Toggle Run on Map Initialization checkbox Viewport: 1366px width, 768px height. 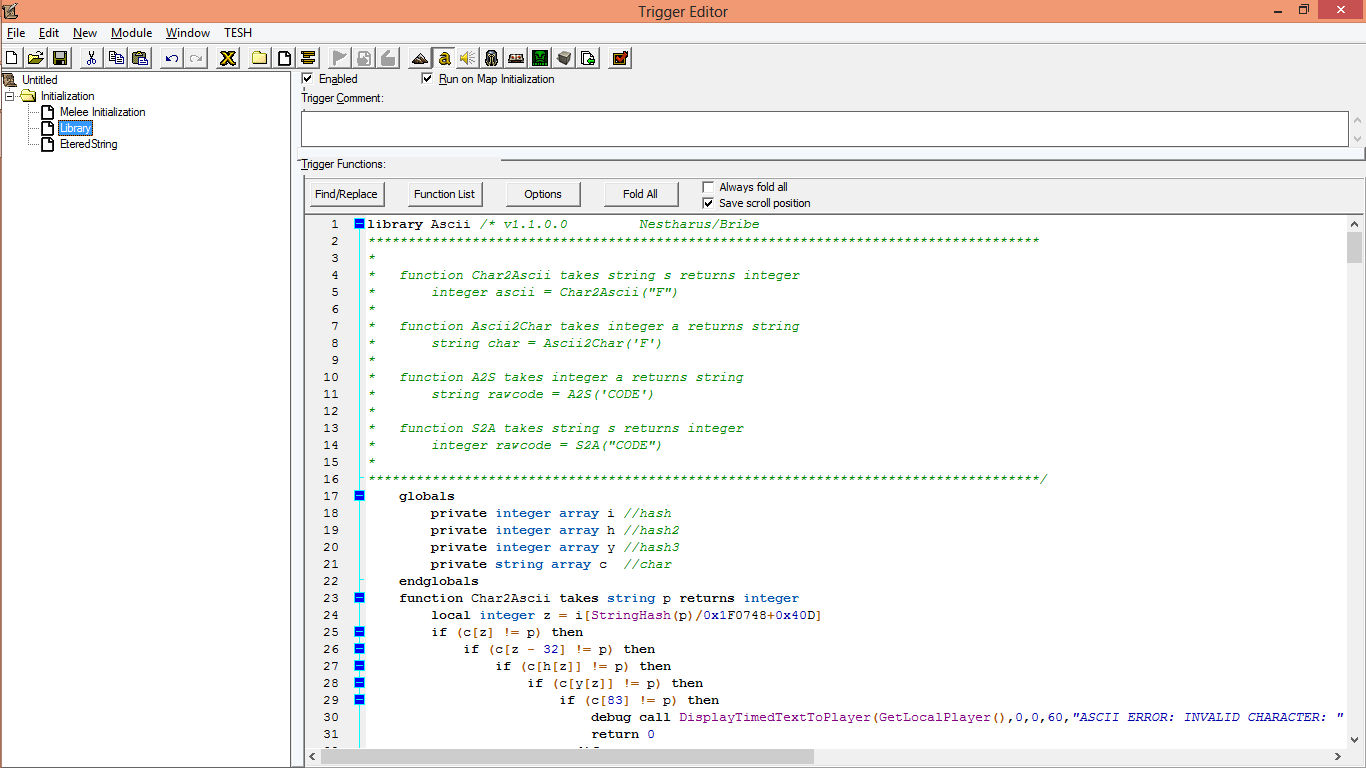[x=428, y=79]
